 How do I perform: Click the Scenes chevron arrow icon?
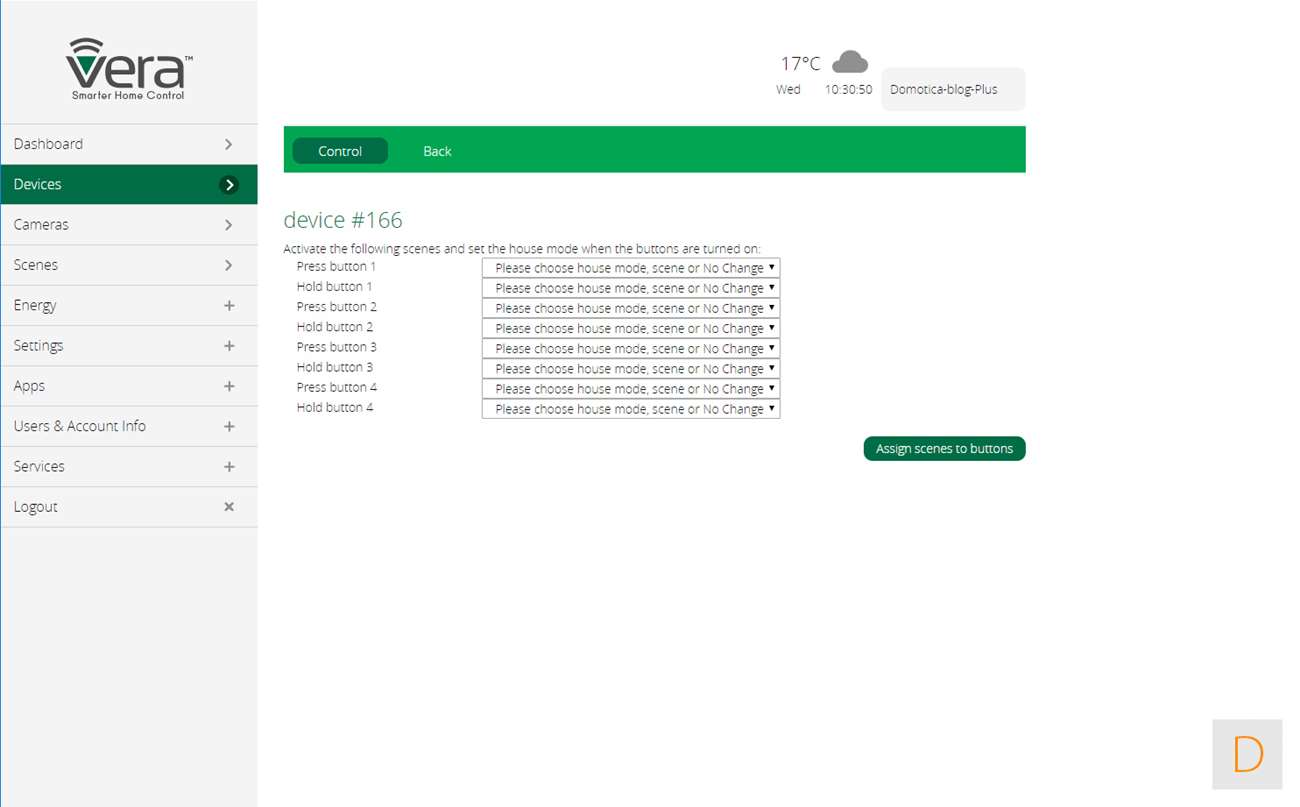point(229,265)
